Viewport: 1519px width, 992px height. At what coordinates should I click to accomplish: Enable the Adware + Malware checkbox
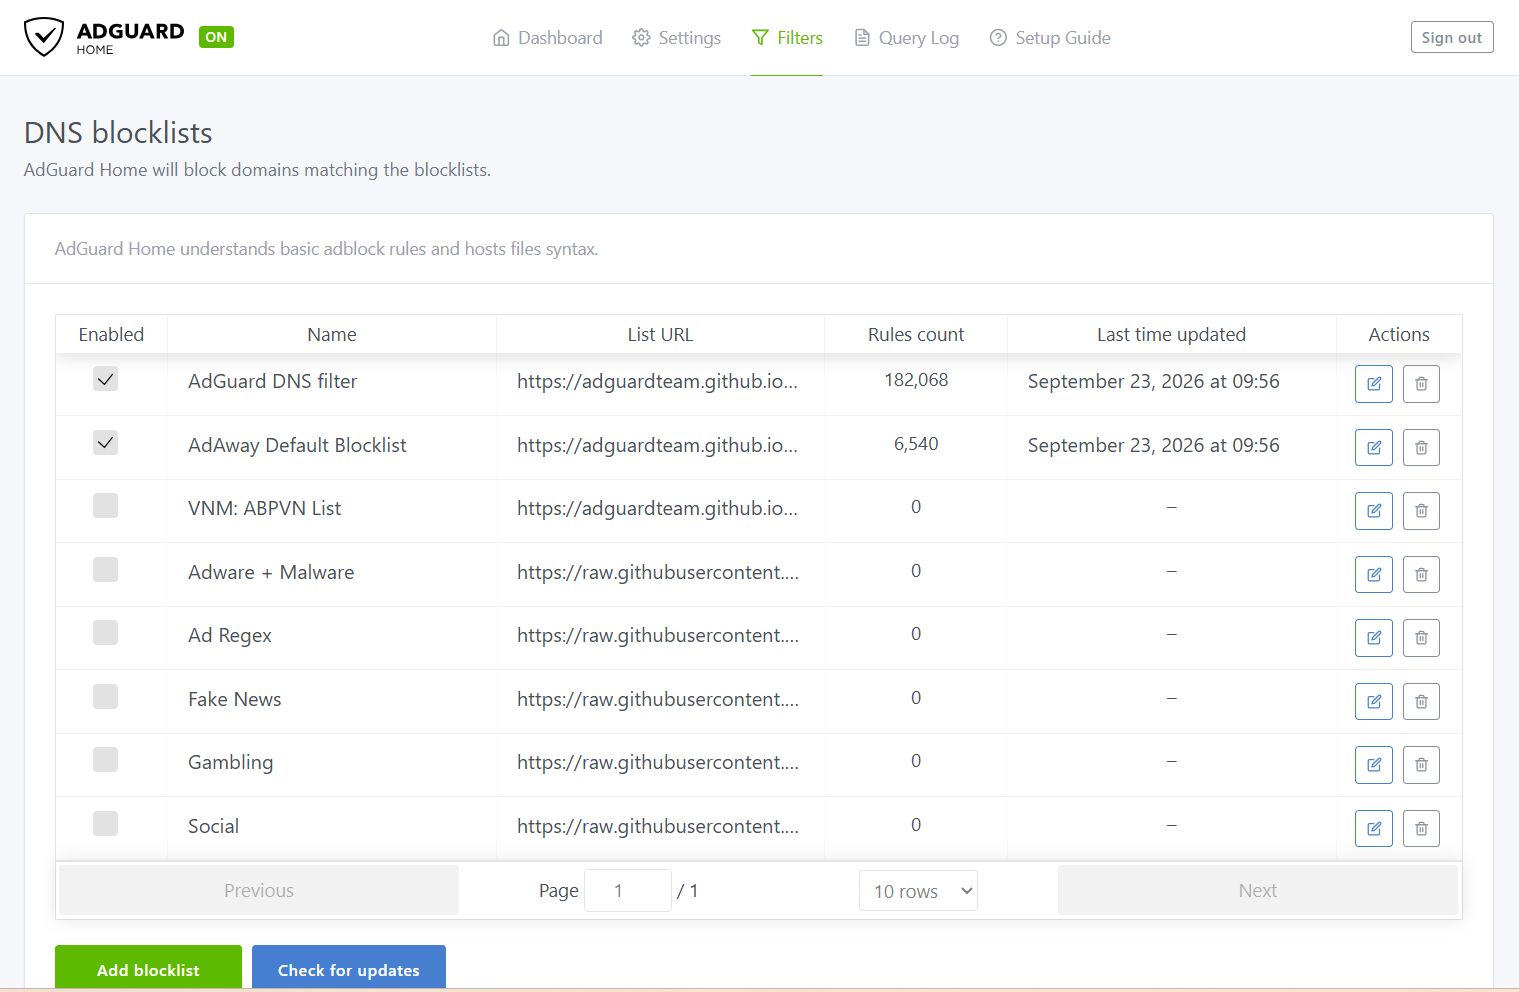[105, 569]
